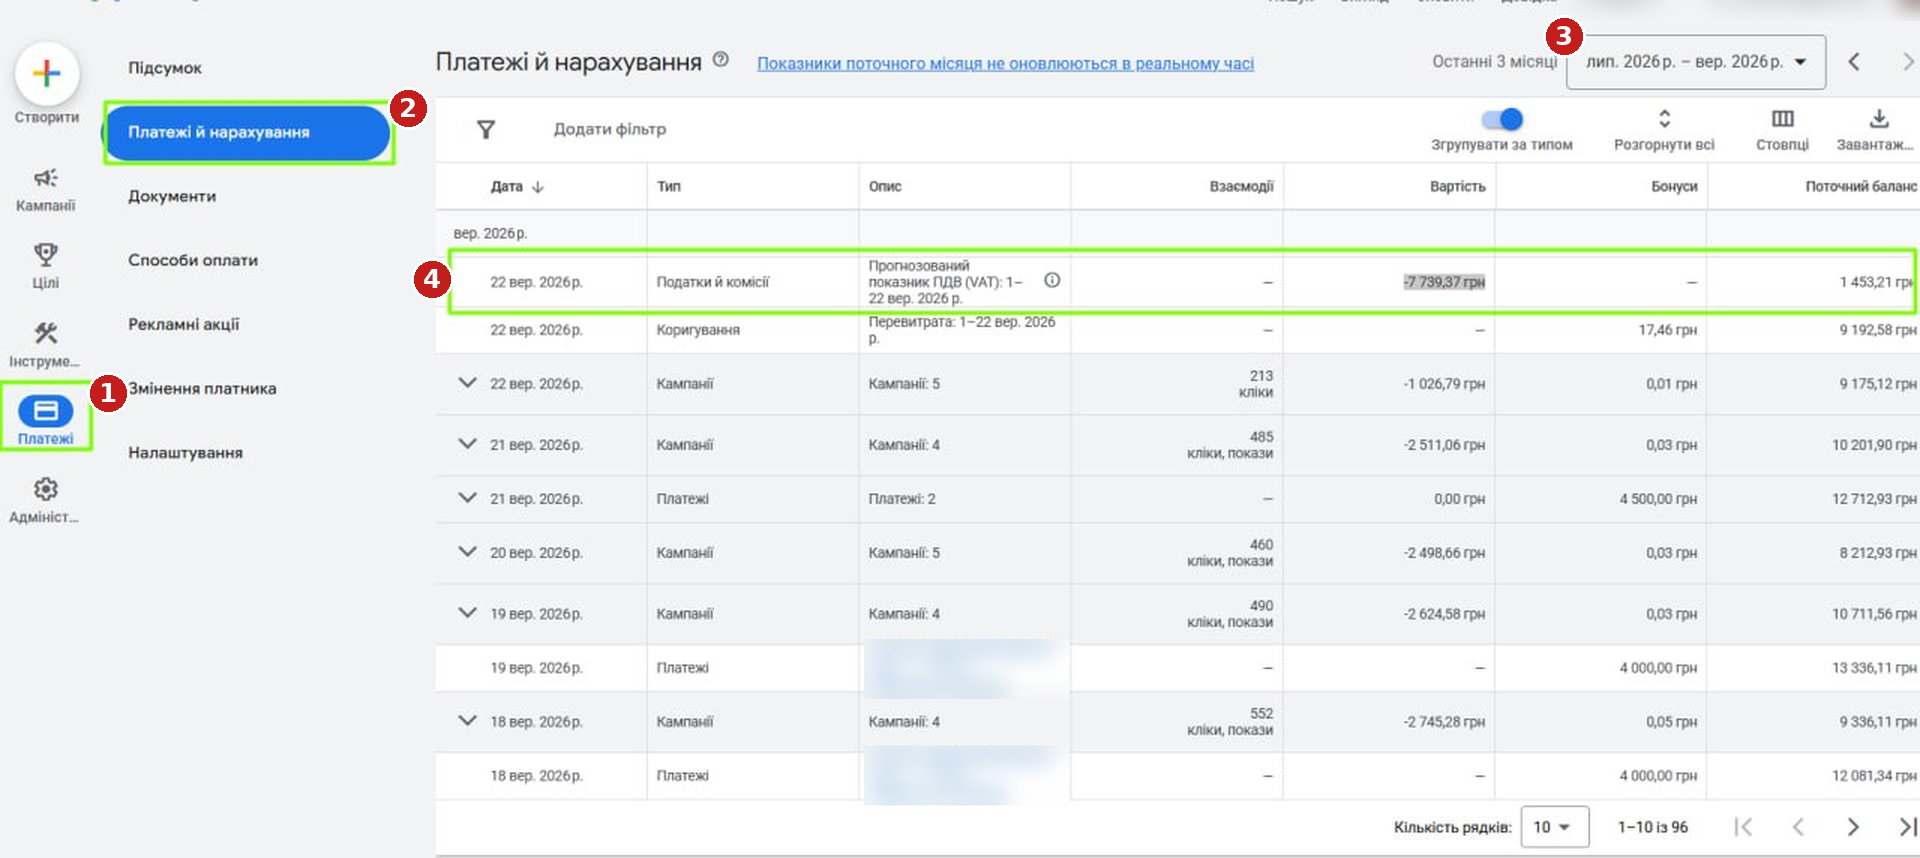Open the Рекламні акції menu item

[184, 324]
